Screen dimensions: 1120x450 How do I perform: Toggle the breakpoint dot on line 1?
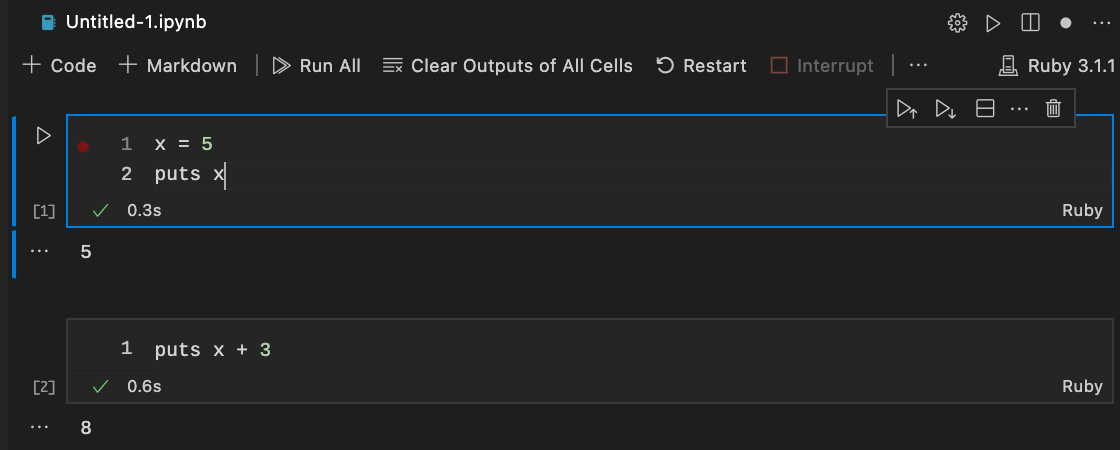(x=83, y=146)
